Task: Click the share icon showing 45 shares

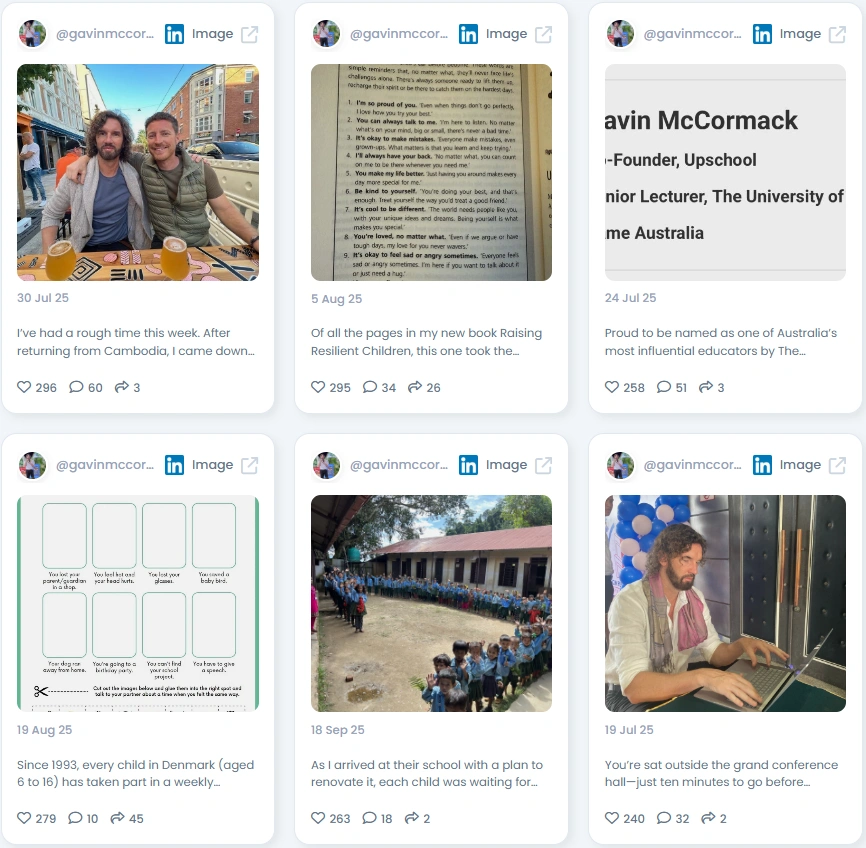Action: tap(117, 818)
